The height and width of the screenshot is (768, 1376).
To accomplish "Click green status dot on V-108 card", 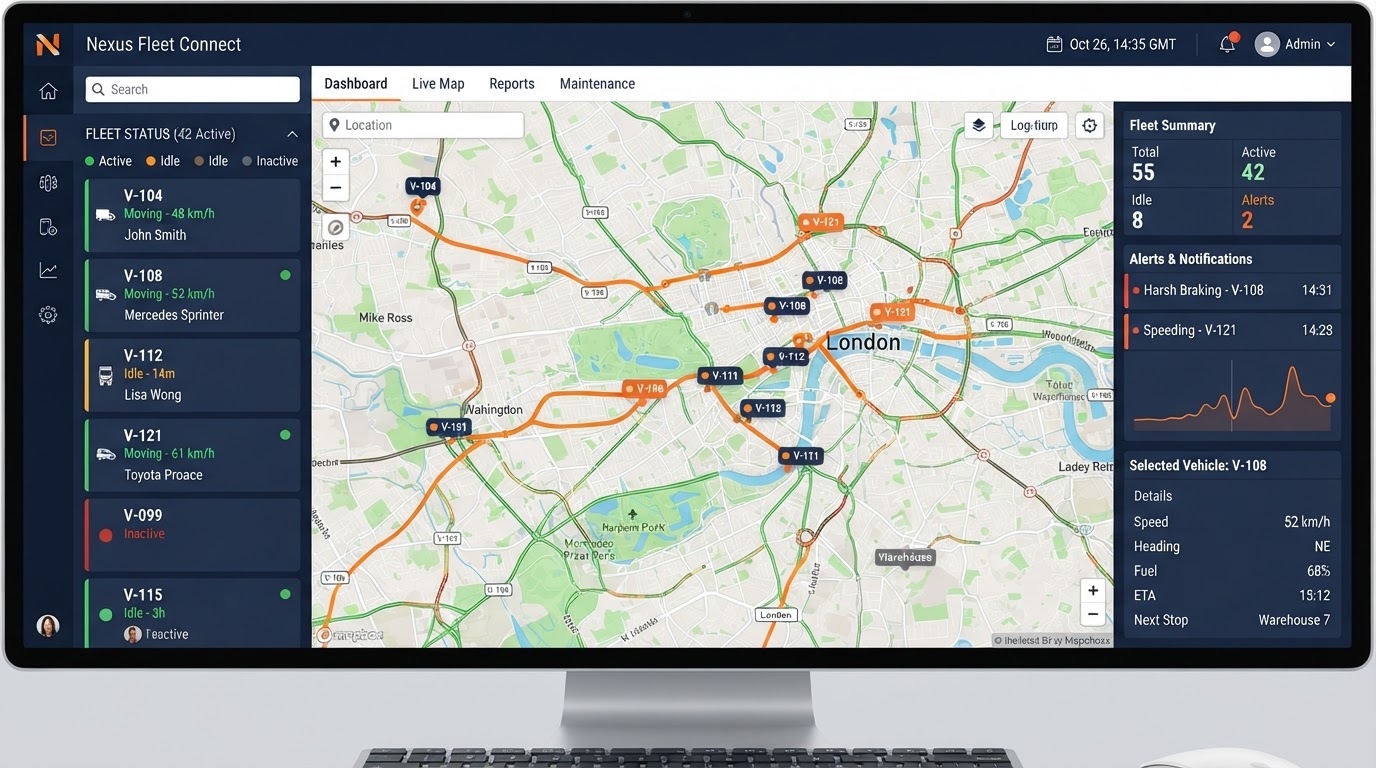I will coord(285,275).
